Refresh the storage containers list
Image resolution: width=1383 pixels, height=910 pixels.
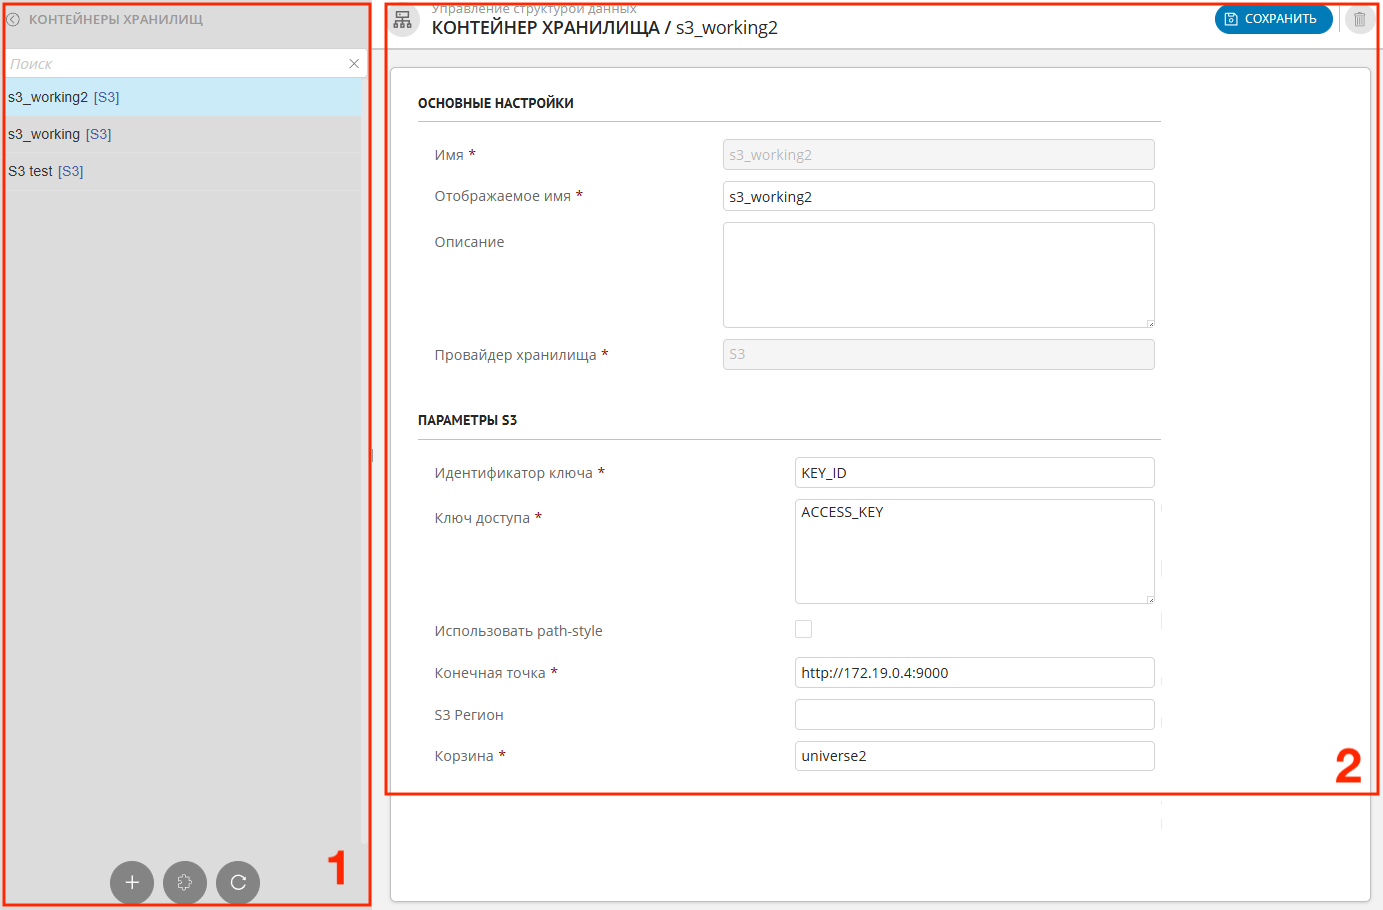(238, 882)
